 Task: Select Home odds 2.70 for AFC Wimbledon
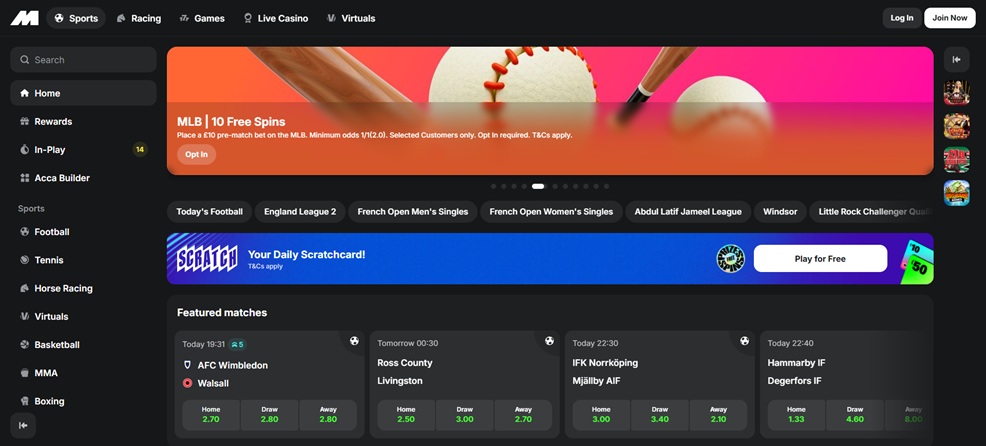(211, 415)
